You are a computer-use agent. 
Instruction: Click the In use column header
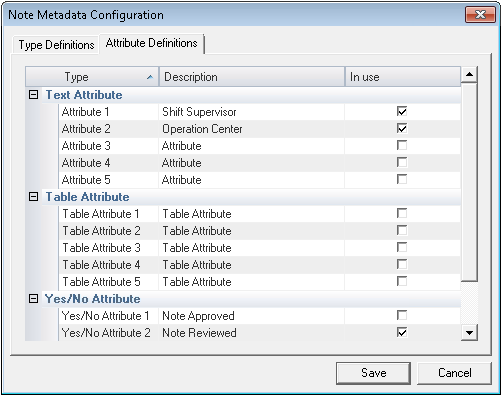point(403,77)
